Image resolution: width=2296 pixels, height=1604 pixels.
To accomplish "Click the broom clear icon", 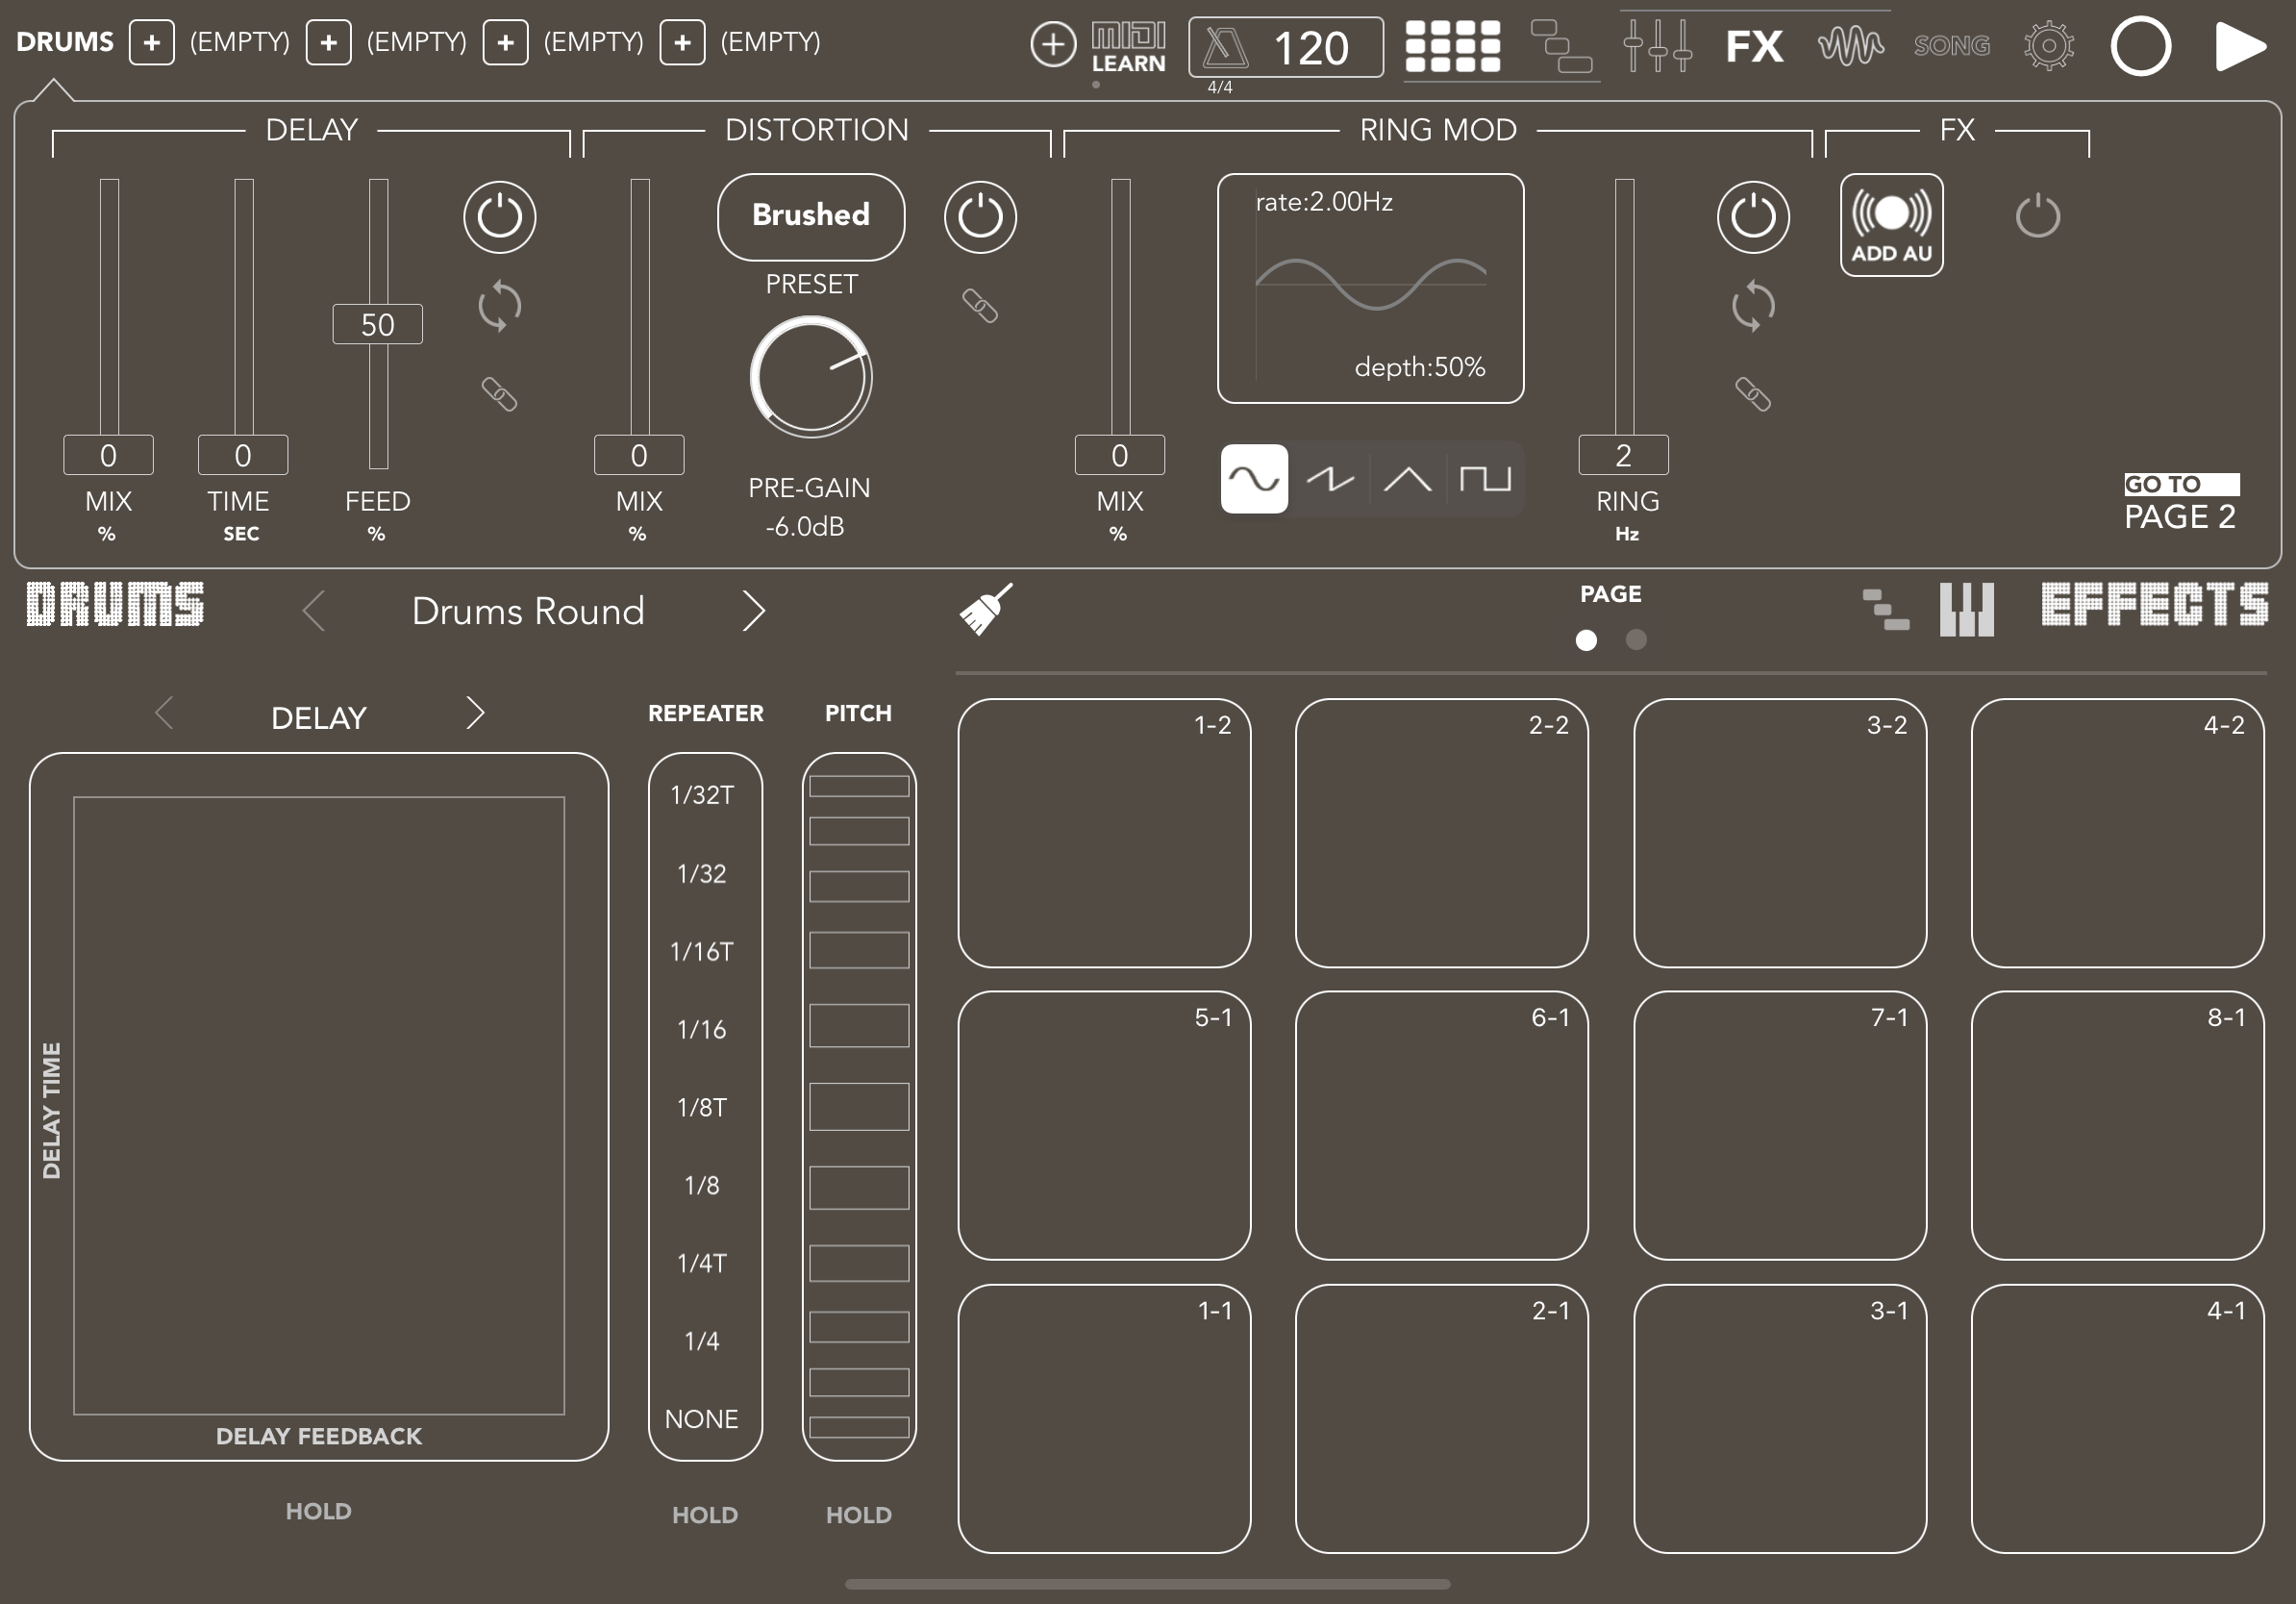I will coord(985,609).
